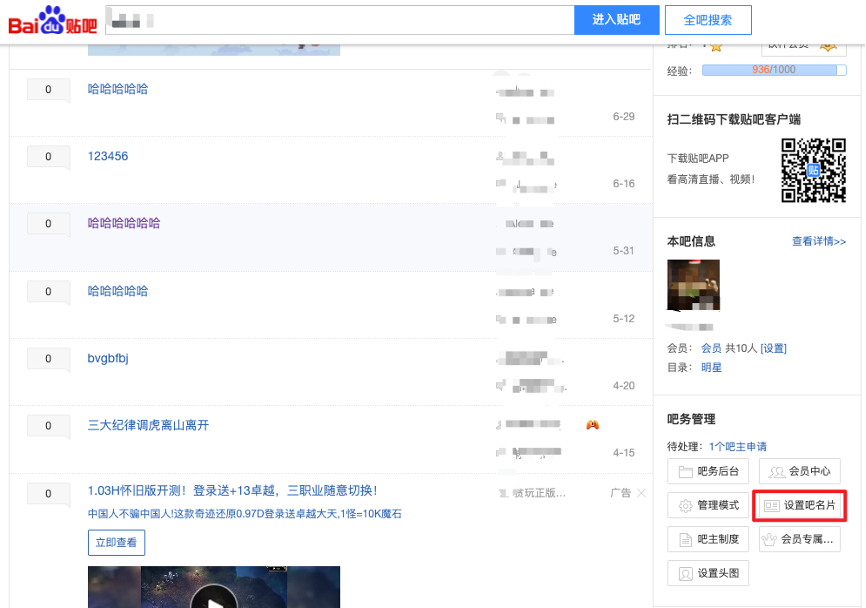Viewport: 866px width, 608px height.
Task: Click the Baidu Tieba logo
Action: (x=53, y=21)
